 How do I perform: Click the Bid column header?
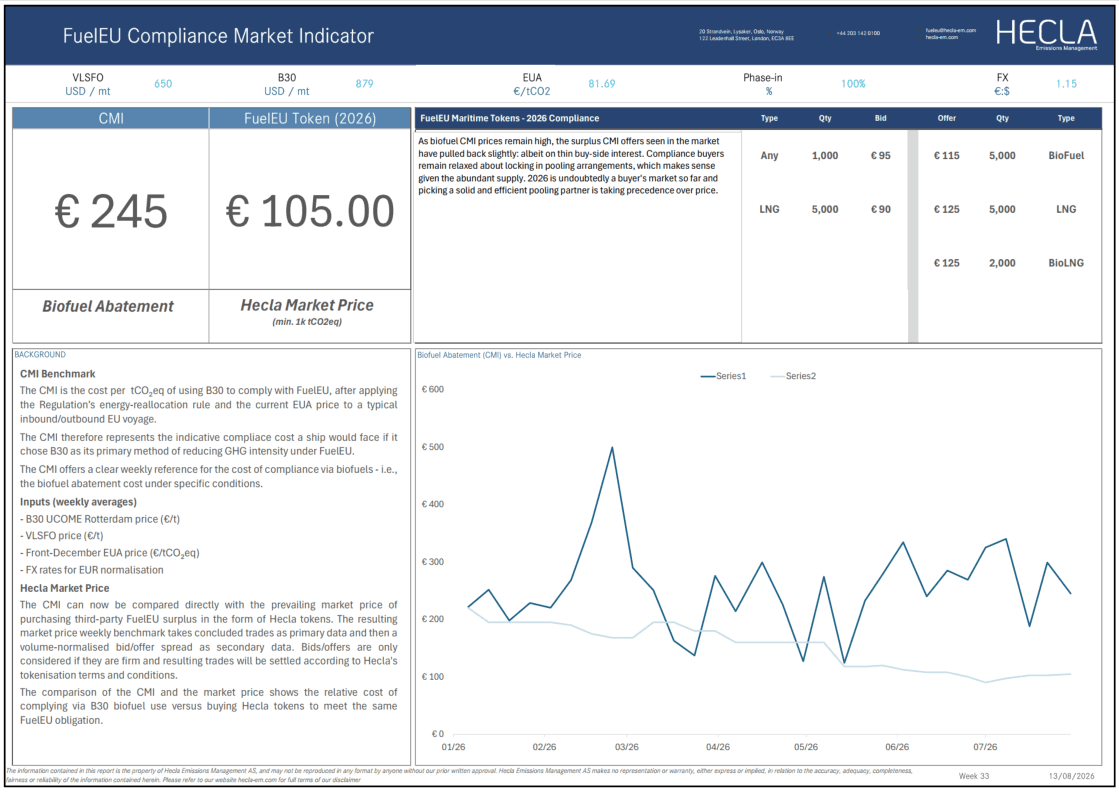pyautogui.click(x=881, y=118)
